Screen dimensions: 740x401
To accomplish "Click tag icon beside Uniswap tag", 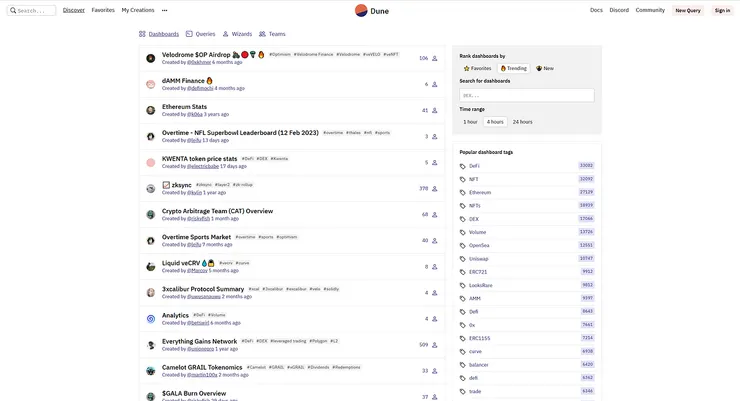I will pos(463,259).
